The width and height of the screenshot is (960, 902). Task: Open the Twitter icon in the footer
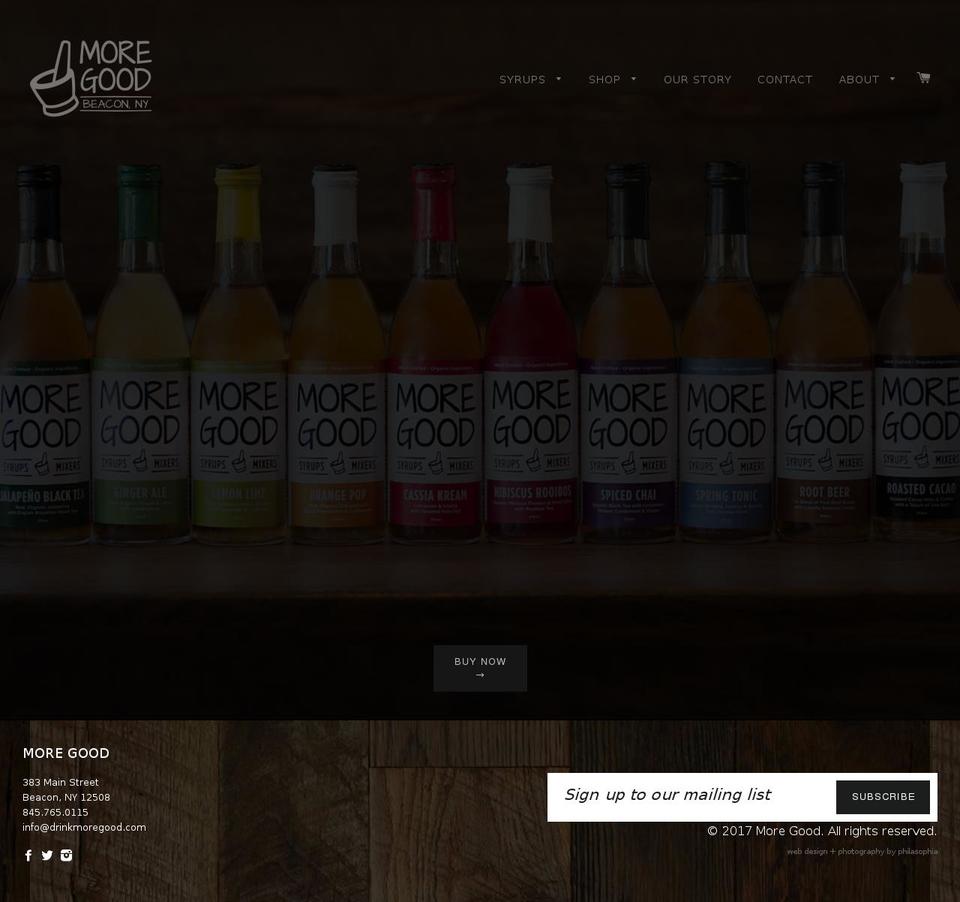coord(47,856)
